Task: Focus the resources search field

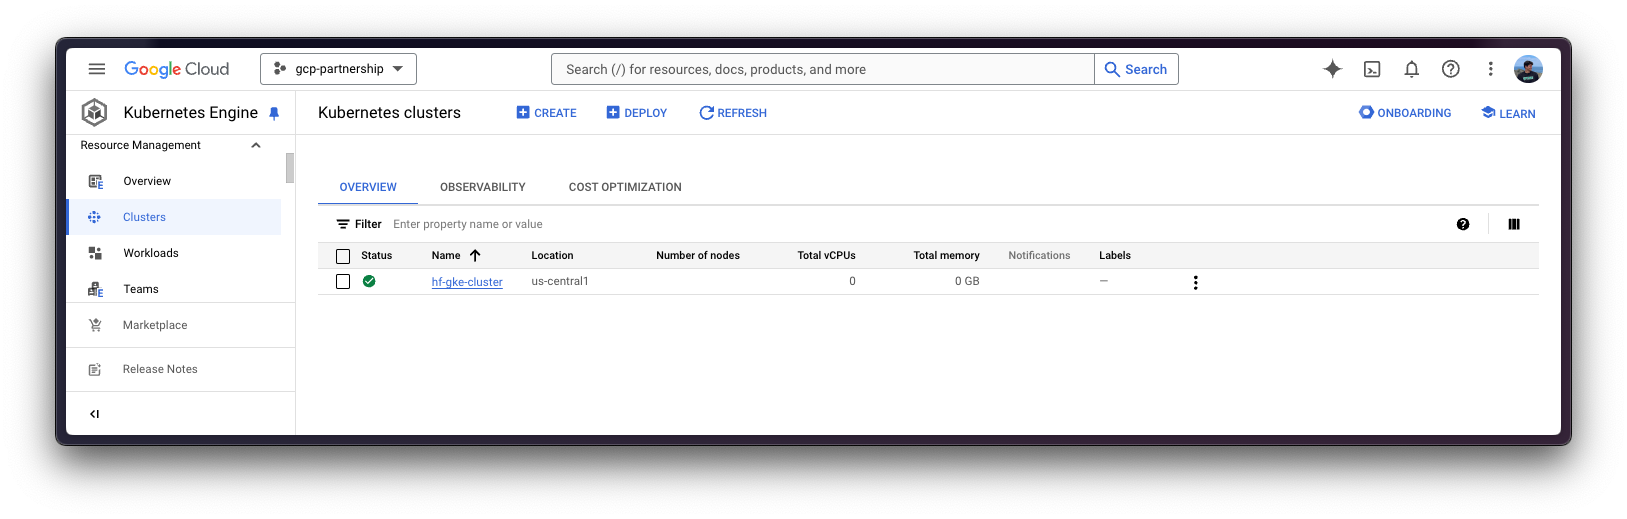Action: 823,69
